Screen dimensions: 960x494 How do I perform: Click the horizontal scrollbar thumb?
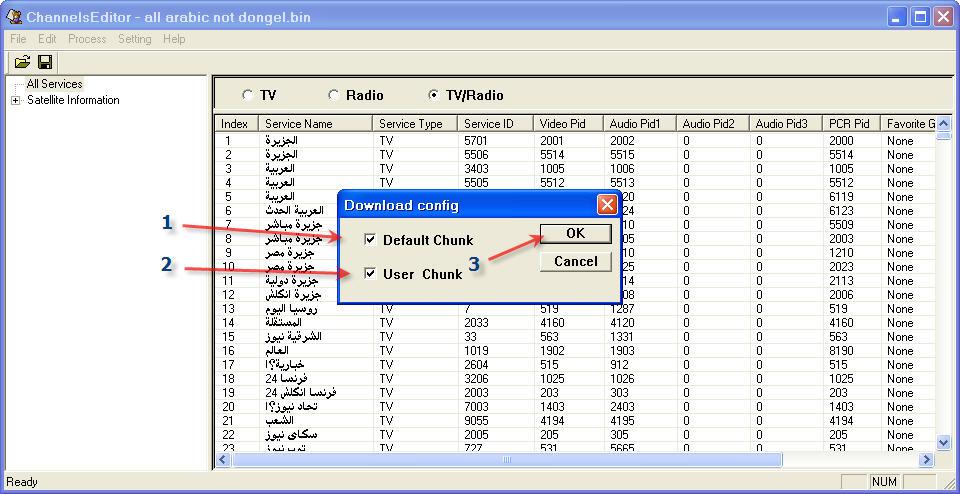(506, 459)
